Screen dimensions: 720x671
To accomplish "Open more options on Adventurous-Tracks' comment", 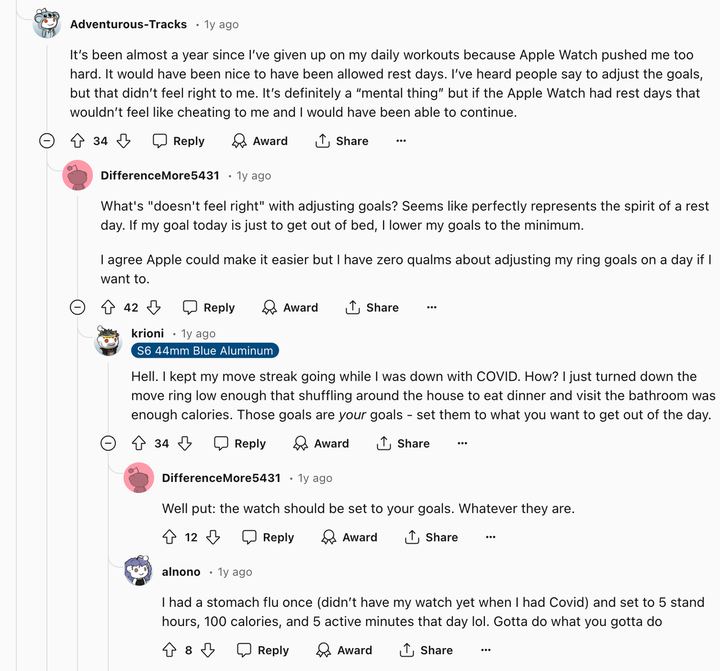I will pyautogui.click(x=401, y=141).
